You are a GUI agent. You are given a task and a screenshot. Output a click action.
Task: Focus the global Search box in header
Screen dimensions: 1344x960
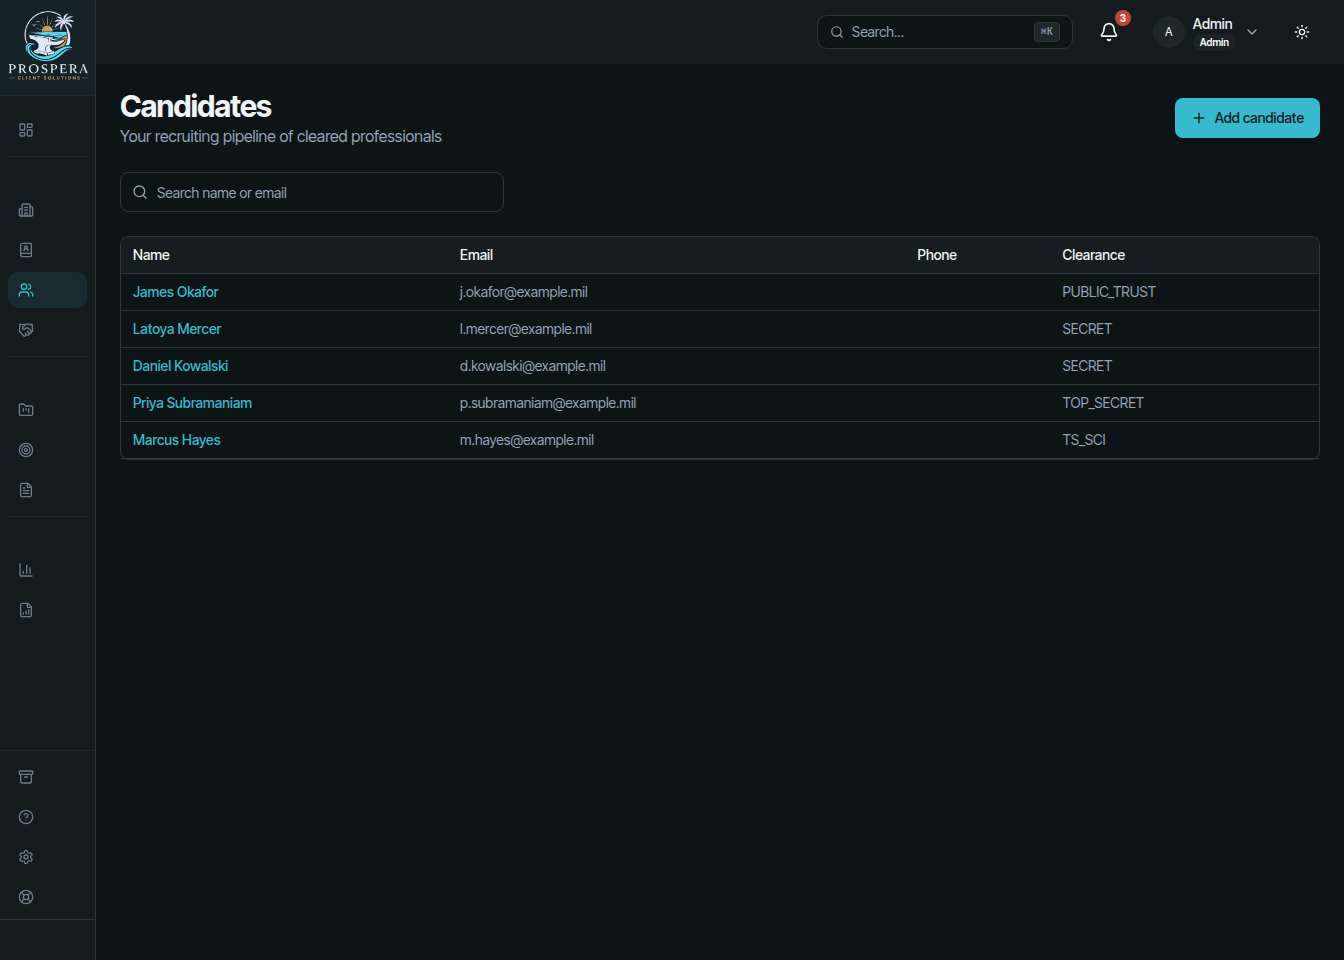(945, 32)
